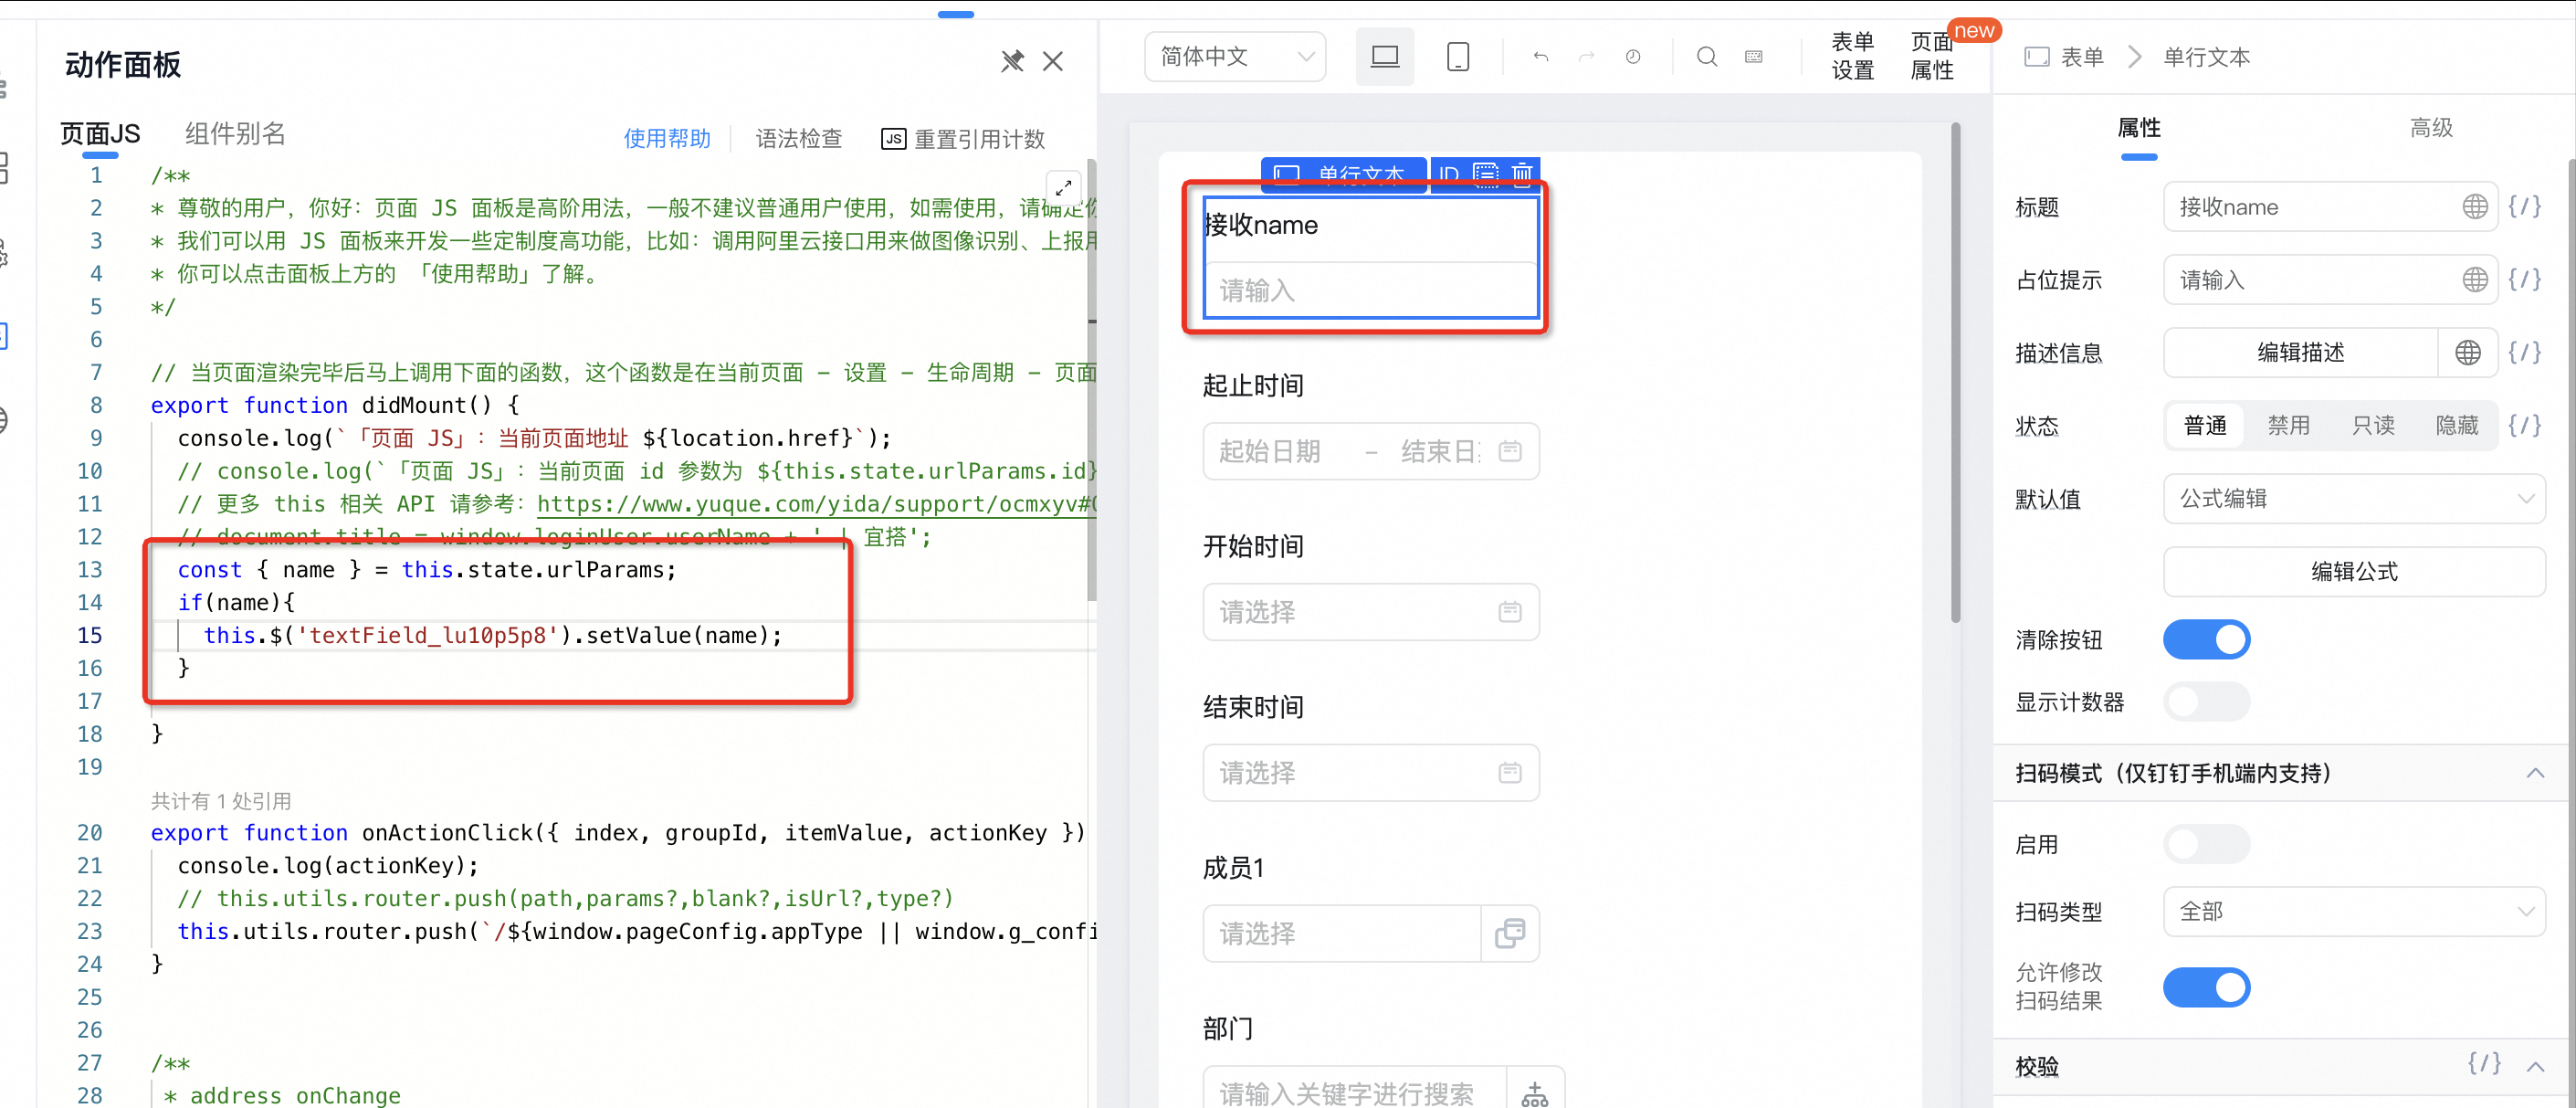Bind variable for 状态 property
2576x1108 pixels.
[x=2525, y=426]
